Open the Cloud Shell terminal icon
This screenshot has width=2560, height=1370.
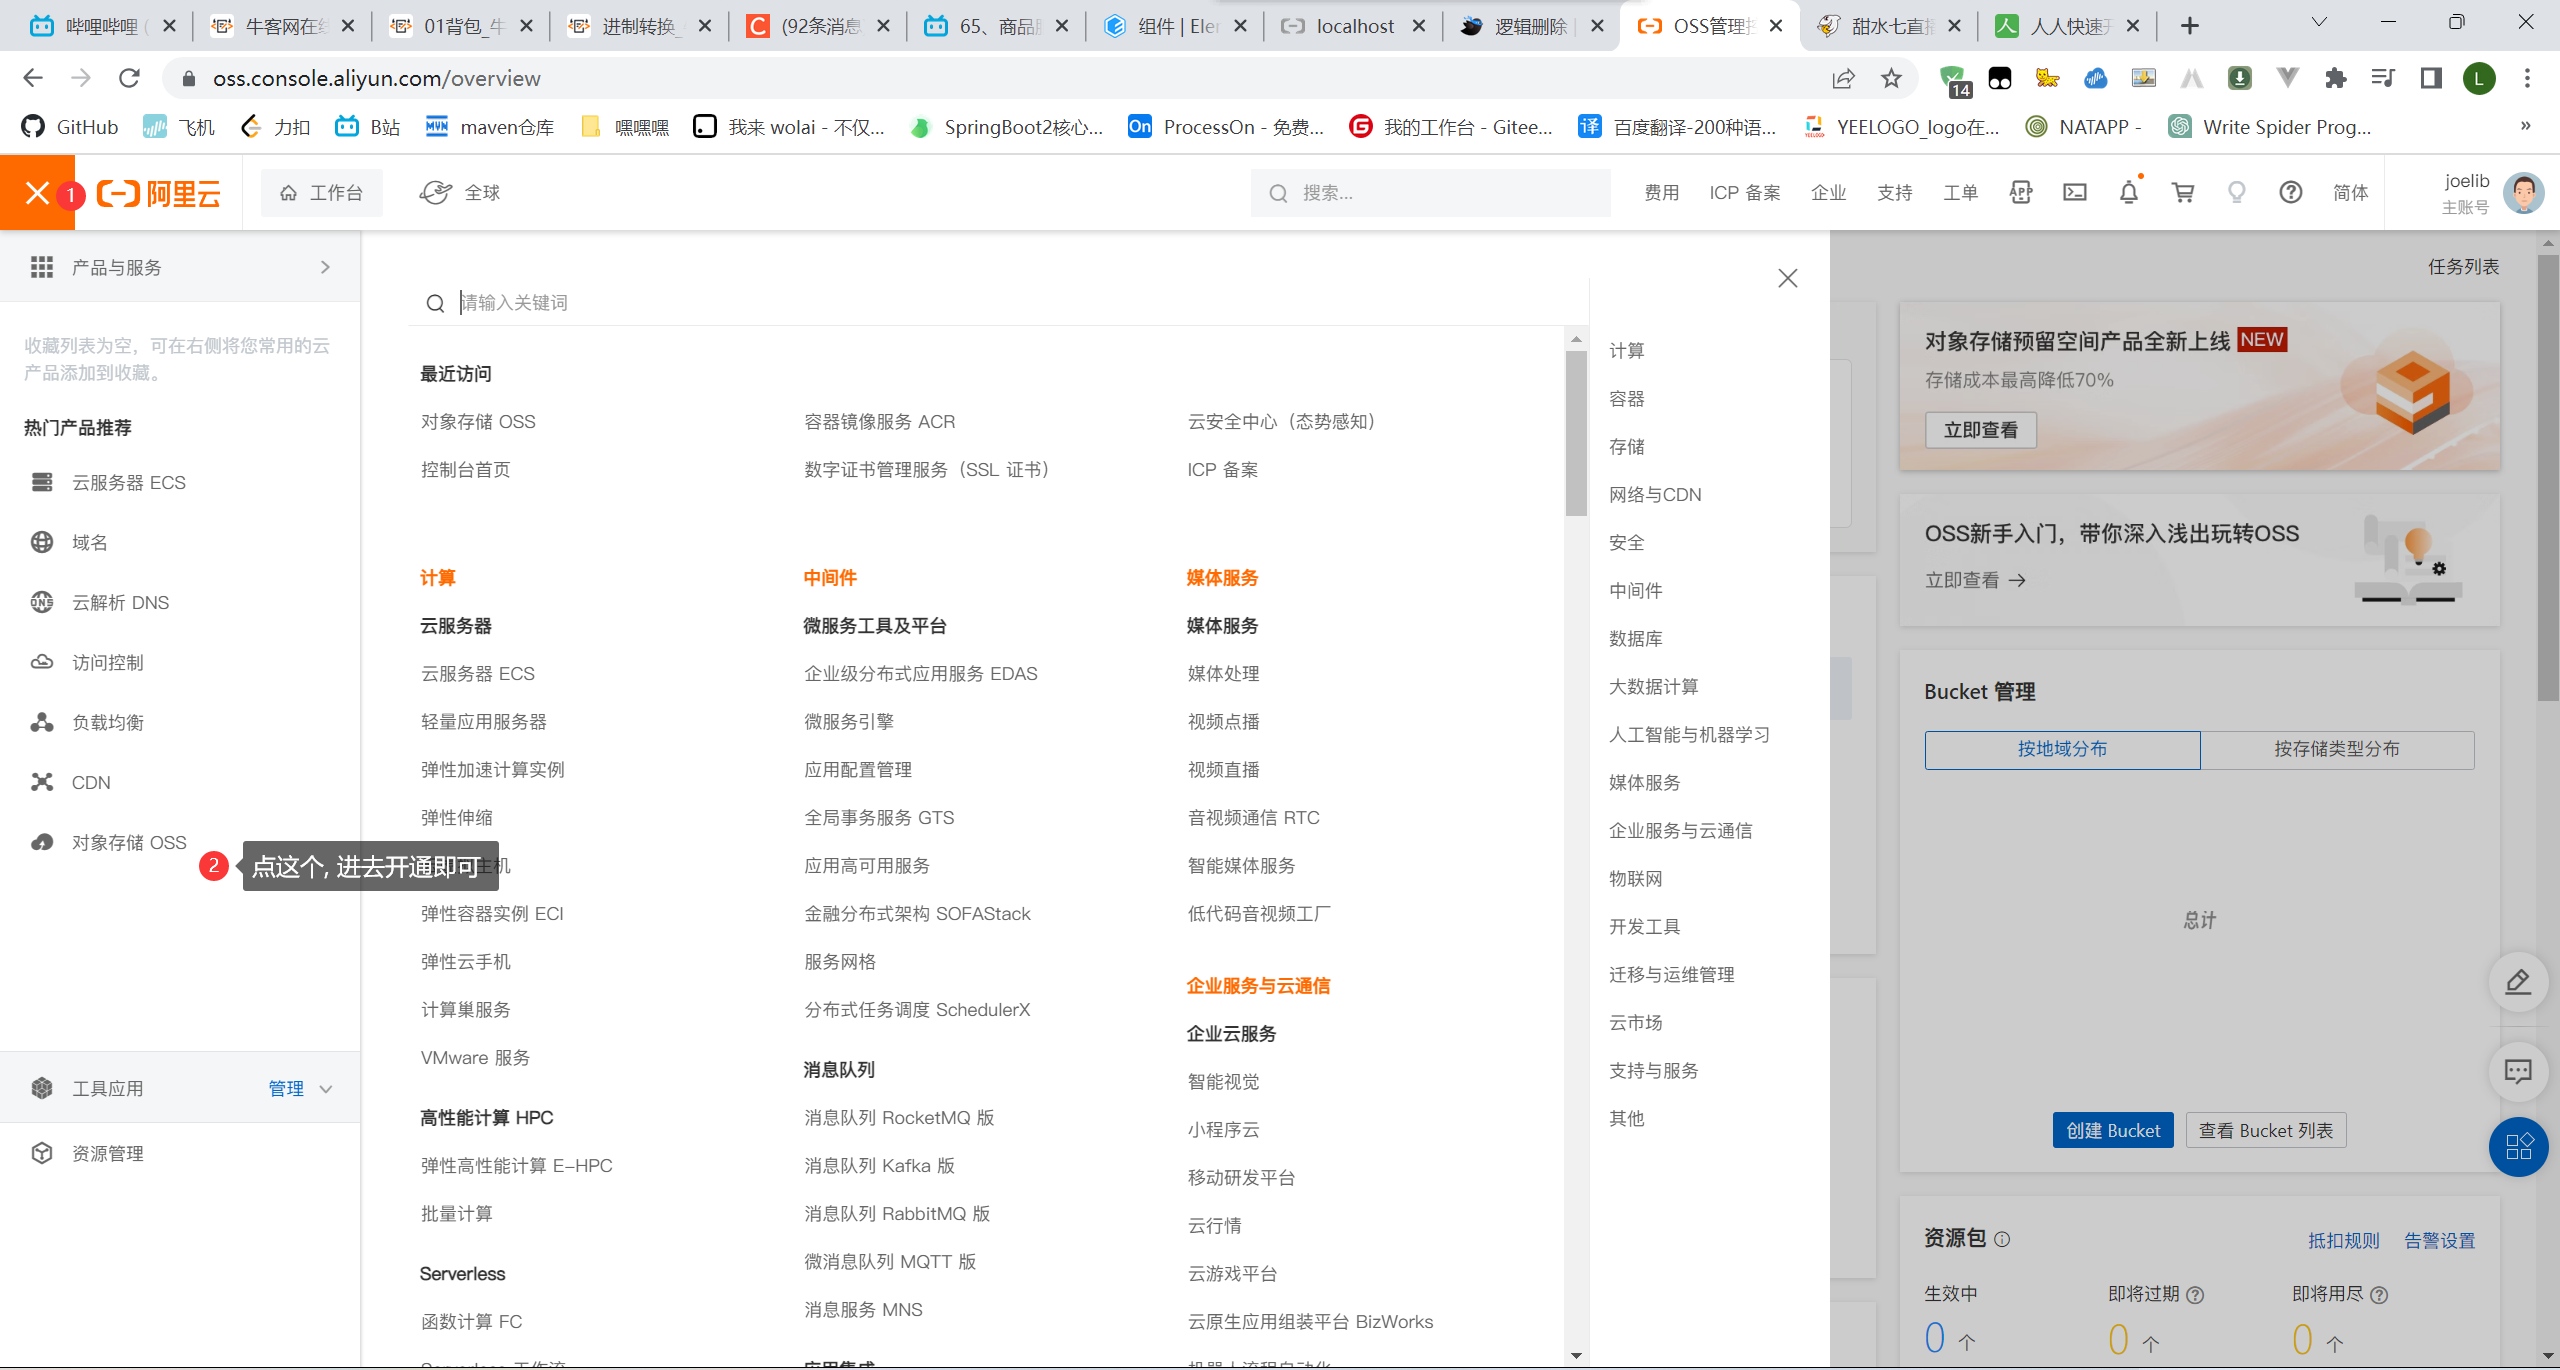pyautogui.click(x=2075, y=193)
